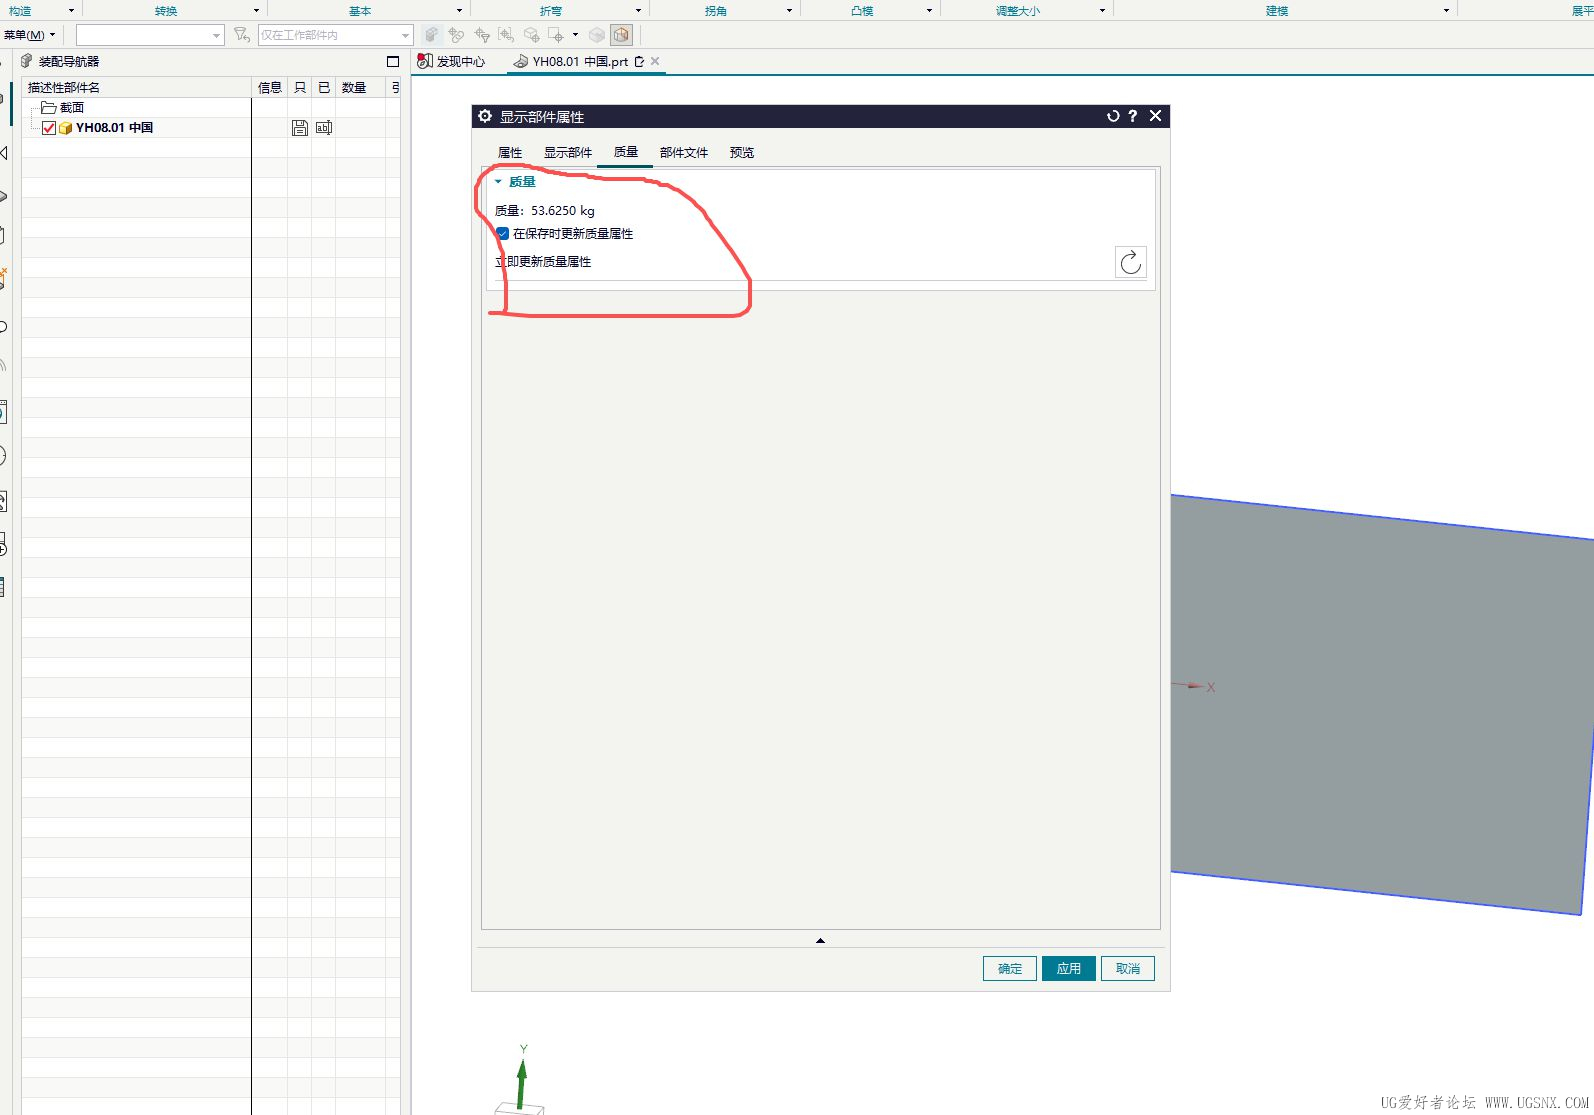Click the text-box icon in YH08.01 row
Viewport: 1594px width, 1115px height.
(x=324, y=128)
